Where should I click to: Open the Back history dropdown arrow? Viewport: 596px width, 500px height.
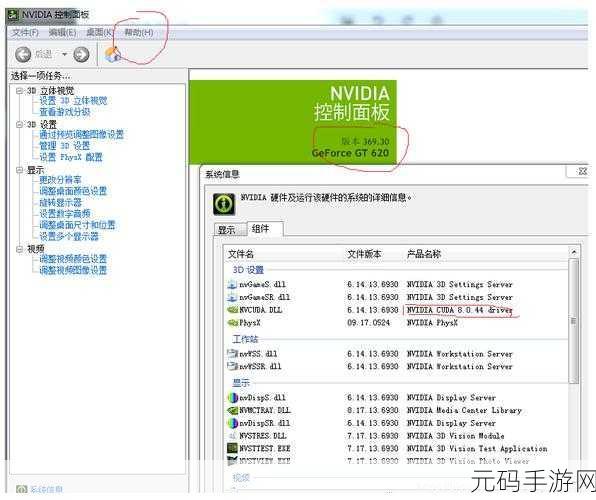pyautogui.click(x=65, y=55)
